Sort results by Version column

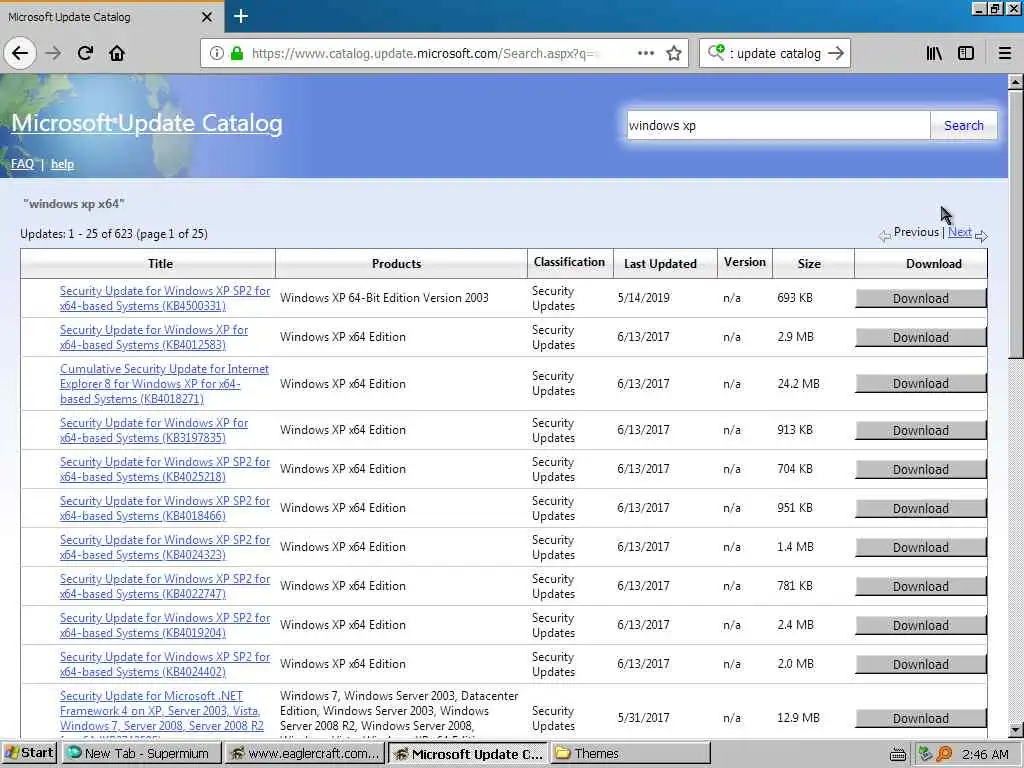pos(744,262)
